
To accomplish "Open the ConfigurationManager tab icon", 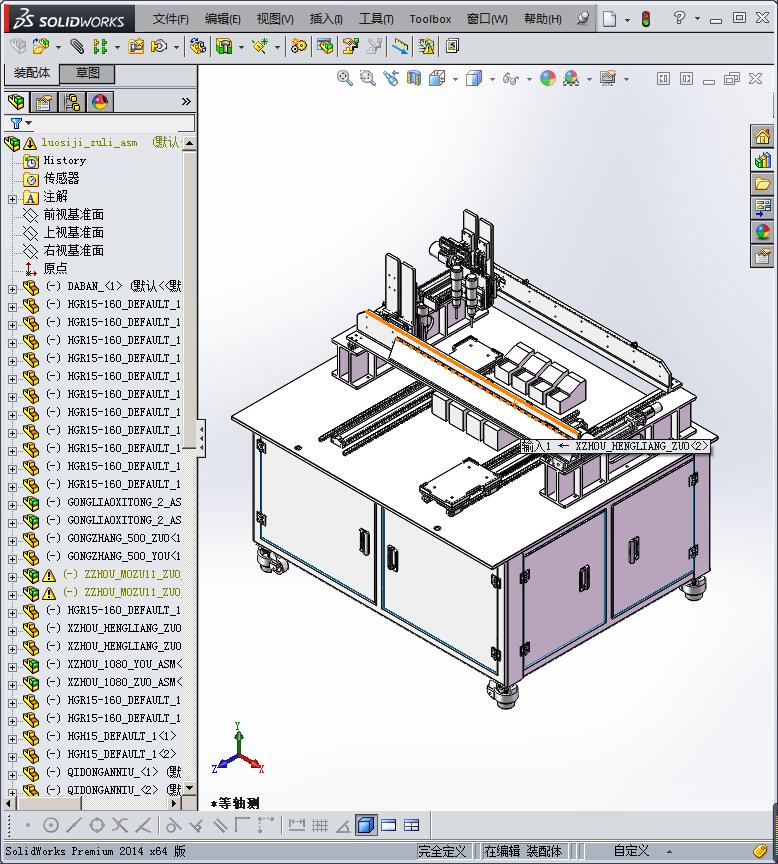I will 72,102.
